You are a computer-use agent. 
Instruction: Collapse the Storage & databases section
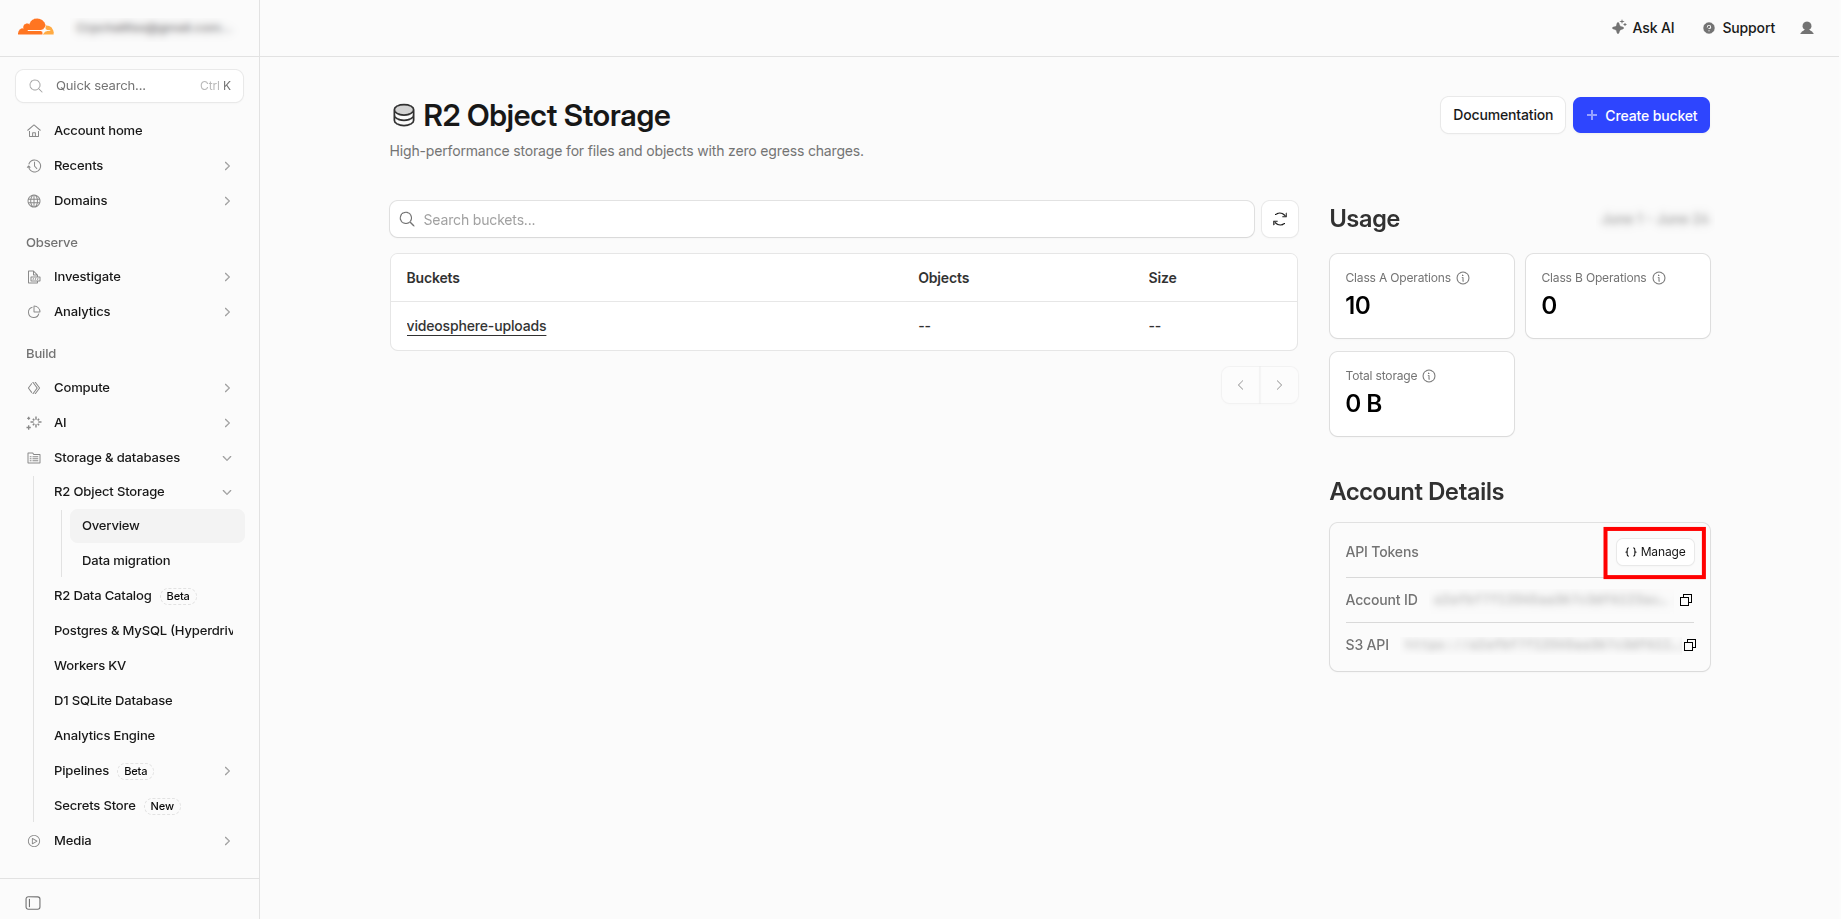(x=227, y=458)
